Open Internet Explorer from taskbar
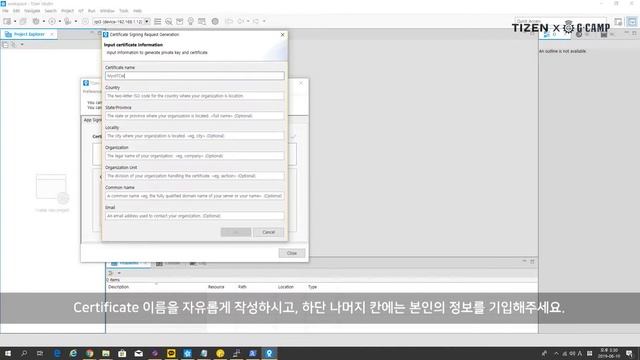This screenshot has height=360, width=640. click(73, 353)
